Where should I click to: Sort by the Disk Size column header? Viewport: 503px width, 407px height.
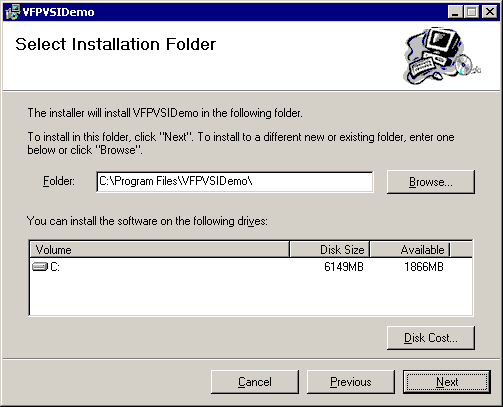[330, 250]
